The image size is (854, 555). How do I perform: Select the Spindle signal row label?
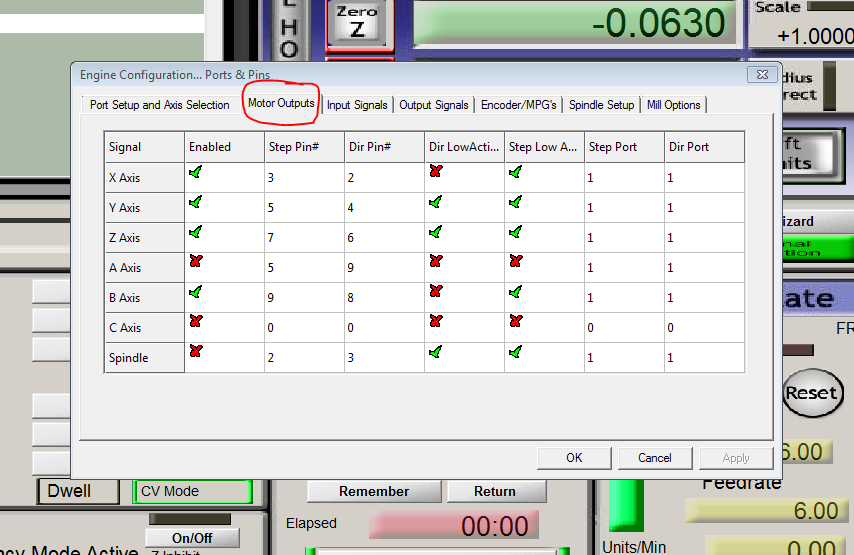pyautogui.click(x=144, y=357)
